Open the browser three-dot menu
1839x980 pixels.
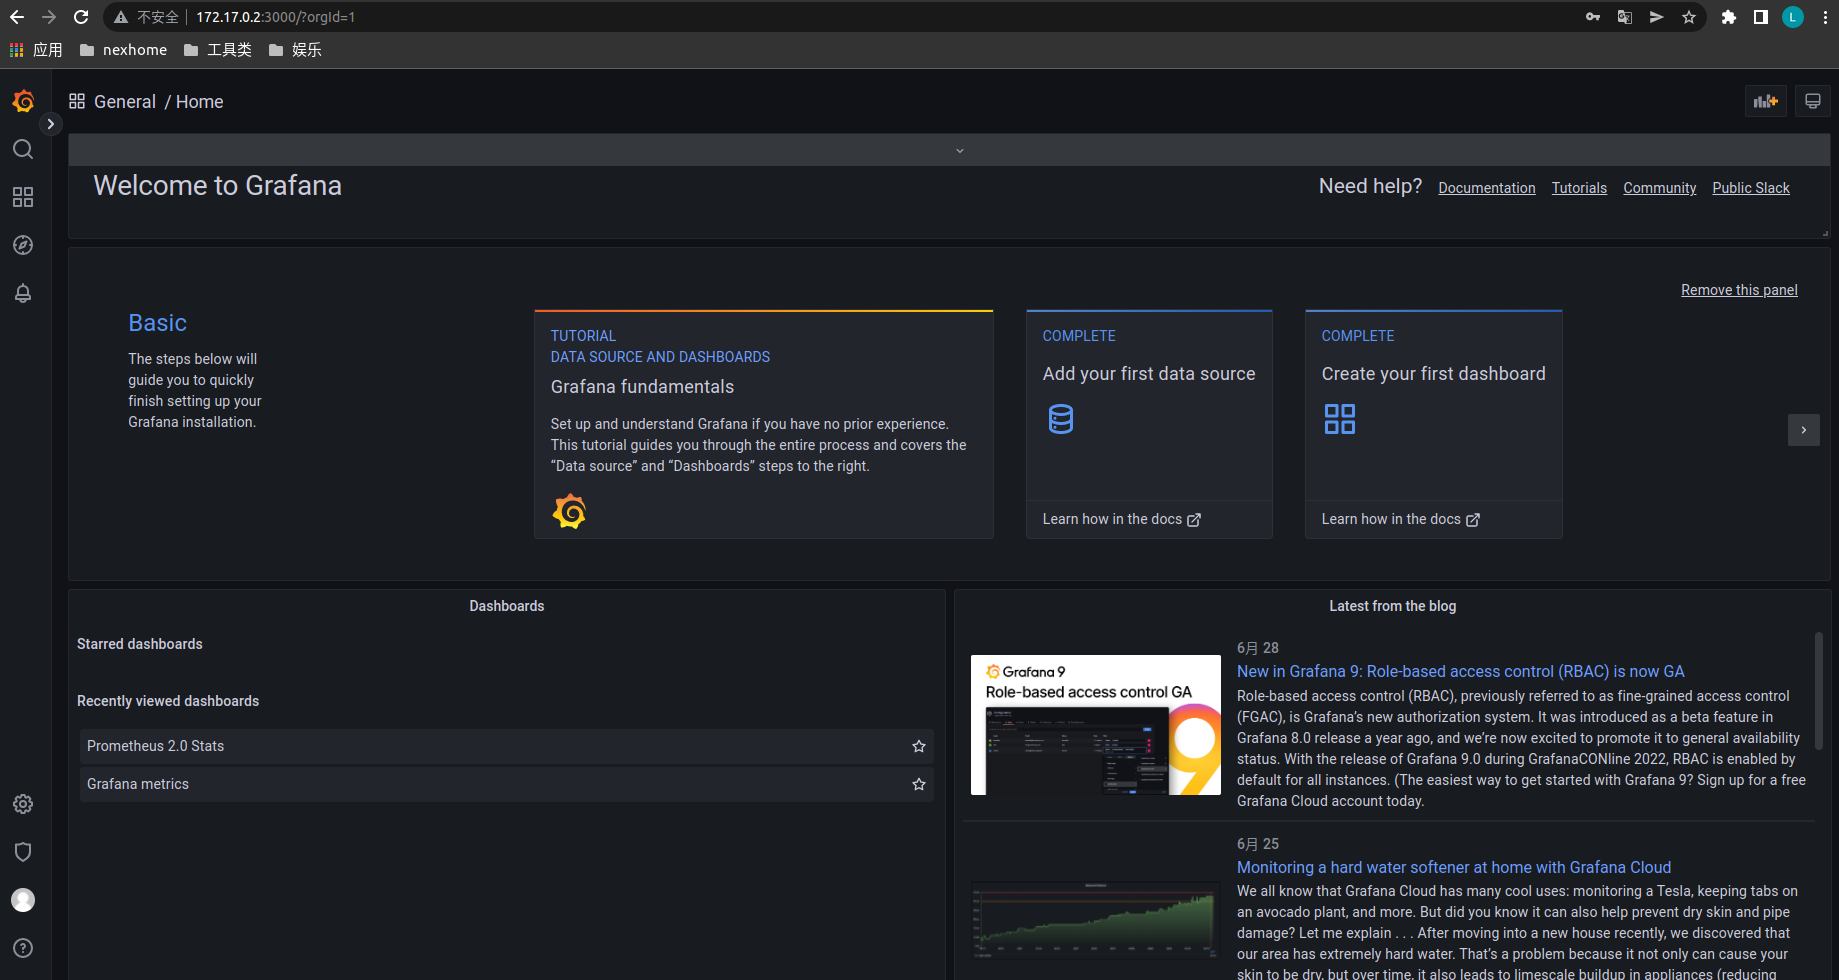click(x=1825, y=17)
